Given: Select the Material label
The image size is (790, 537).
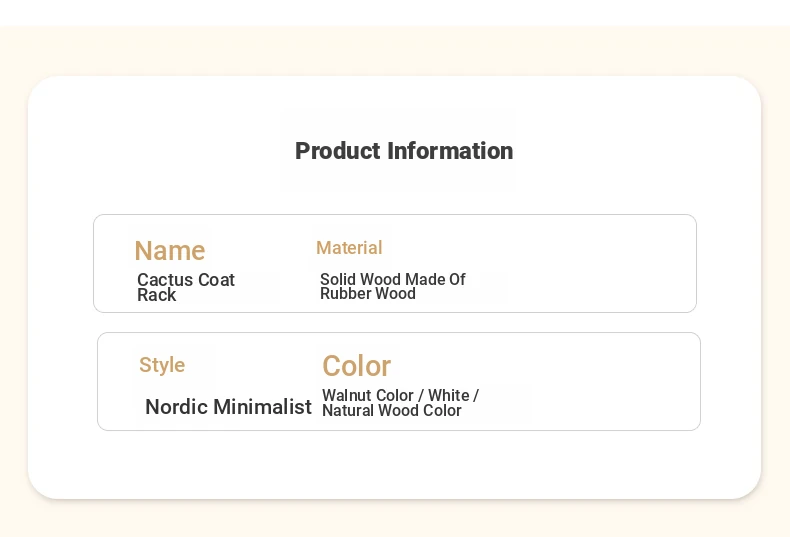Looking at the screenshot, I should tap(349, 248).
